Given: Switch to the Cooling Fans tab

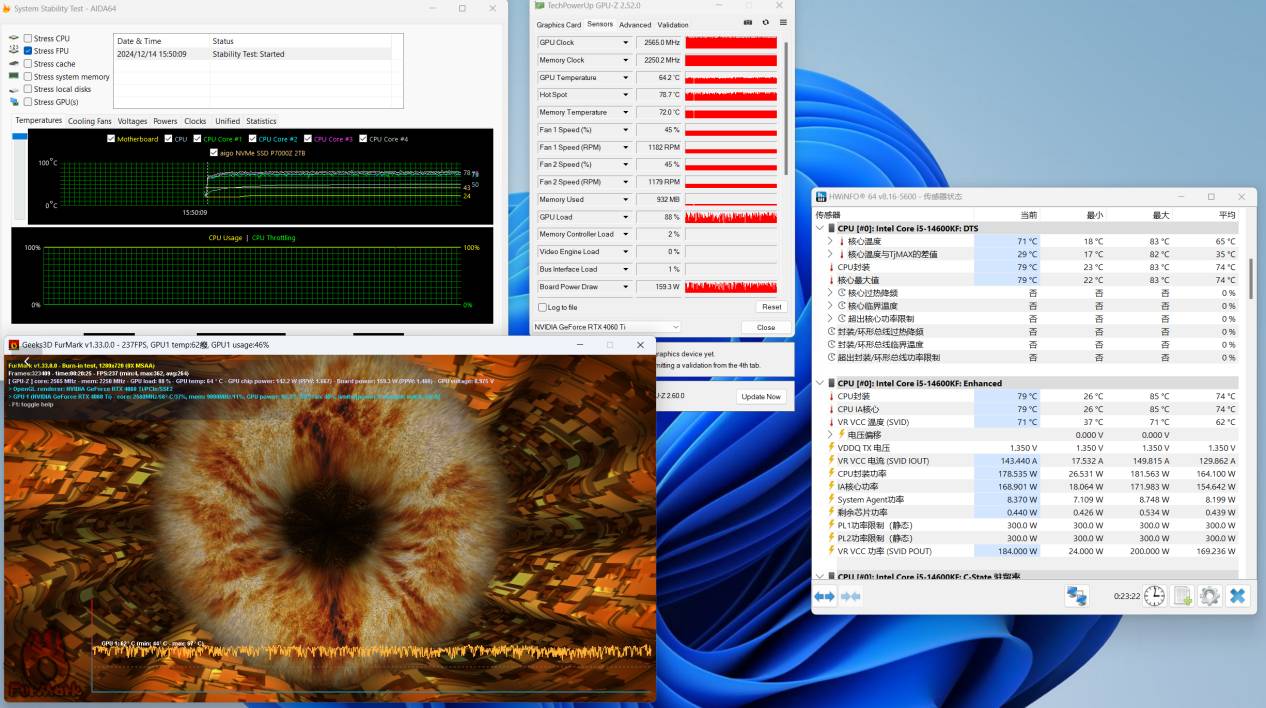Looking at the screenshot, I should click(x=90, y=121).
